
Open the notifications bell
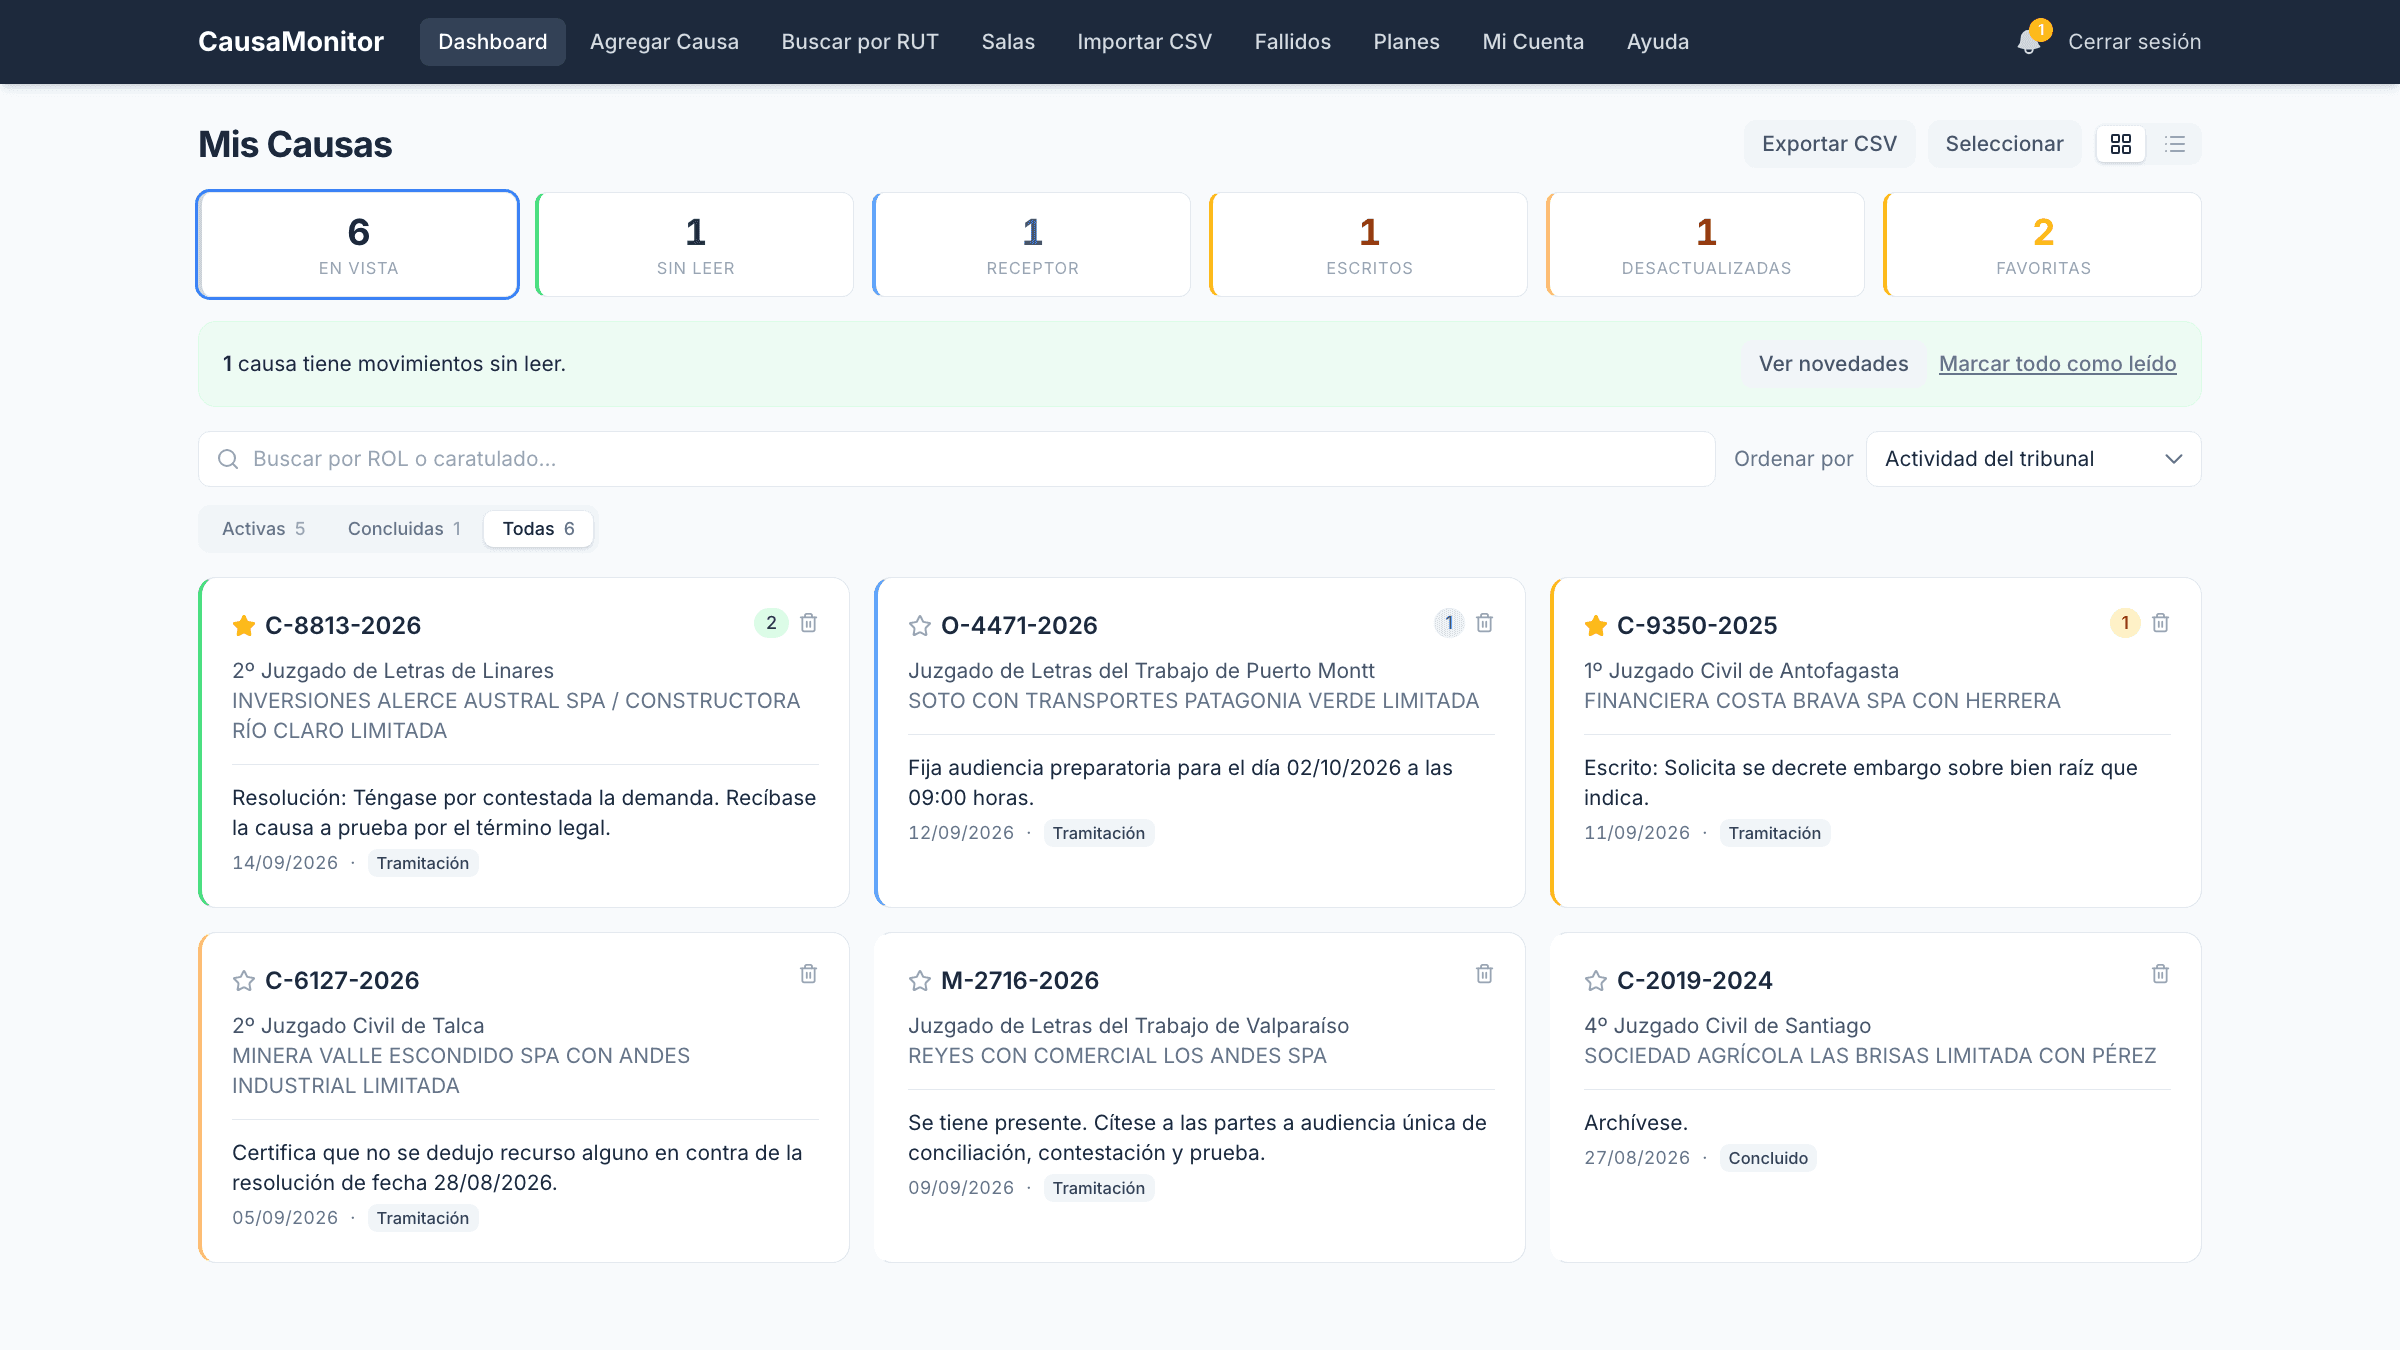point(2029,42)
